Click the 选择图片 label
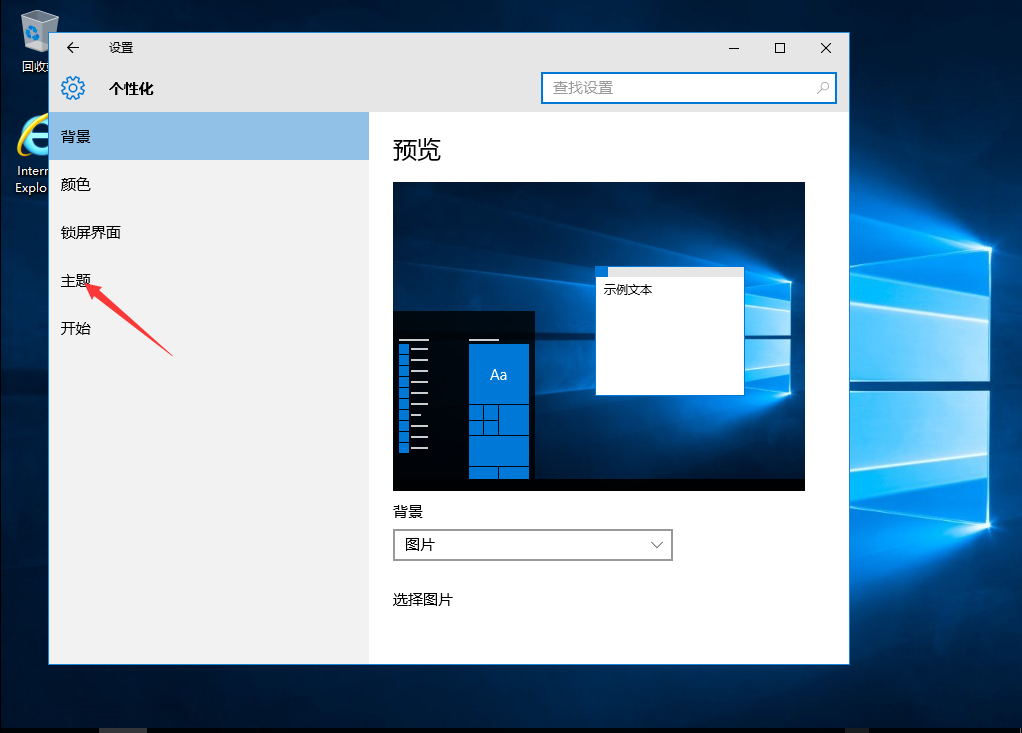The height and width of the screenshot is (733, 1022). (423, 600)
